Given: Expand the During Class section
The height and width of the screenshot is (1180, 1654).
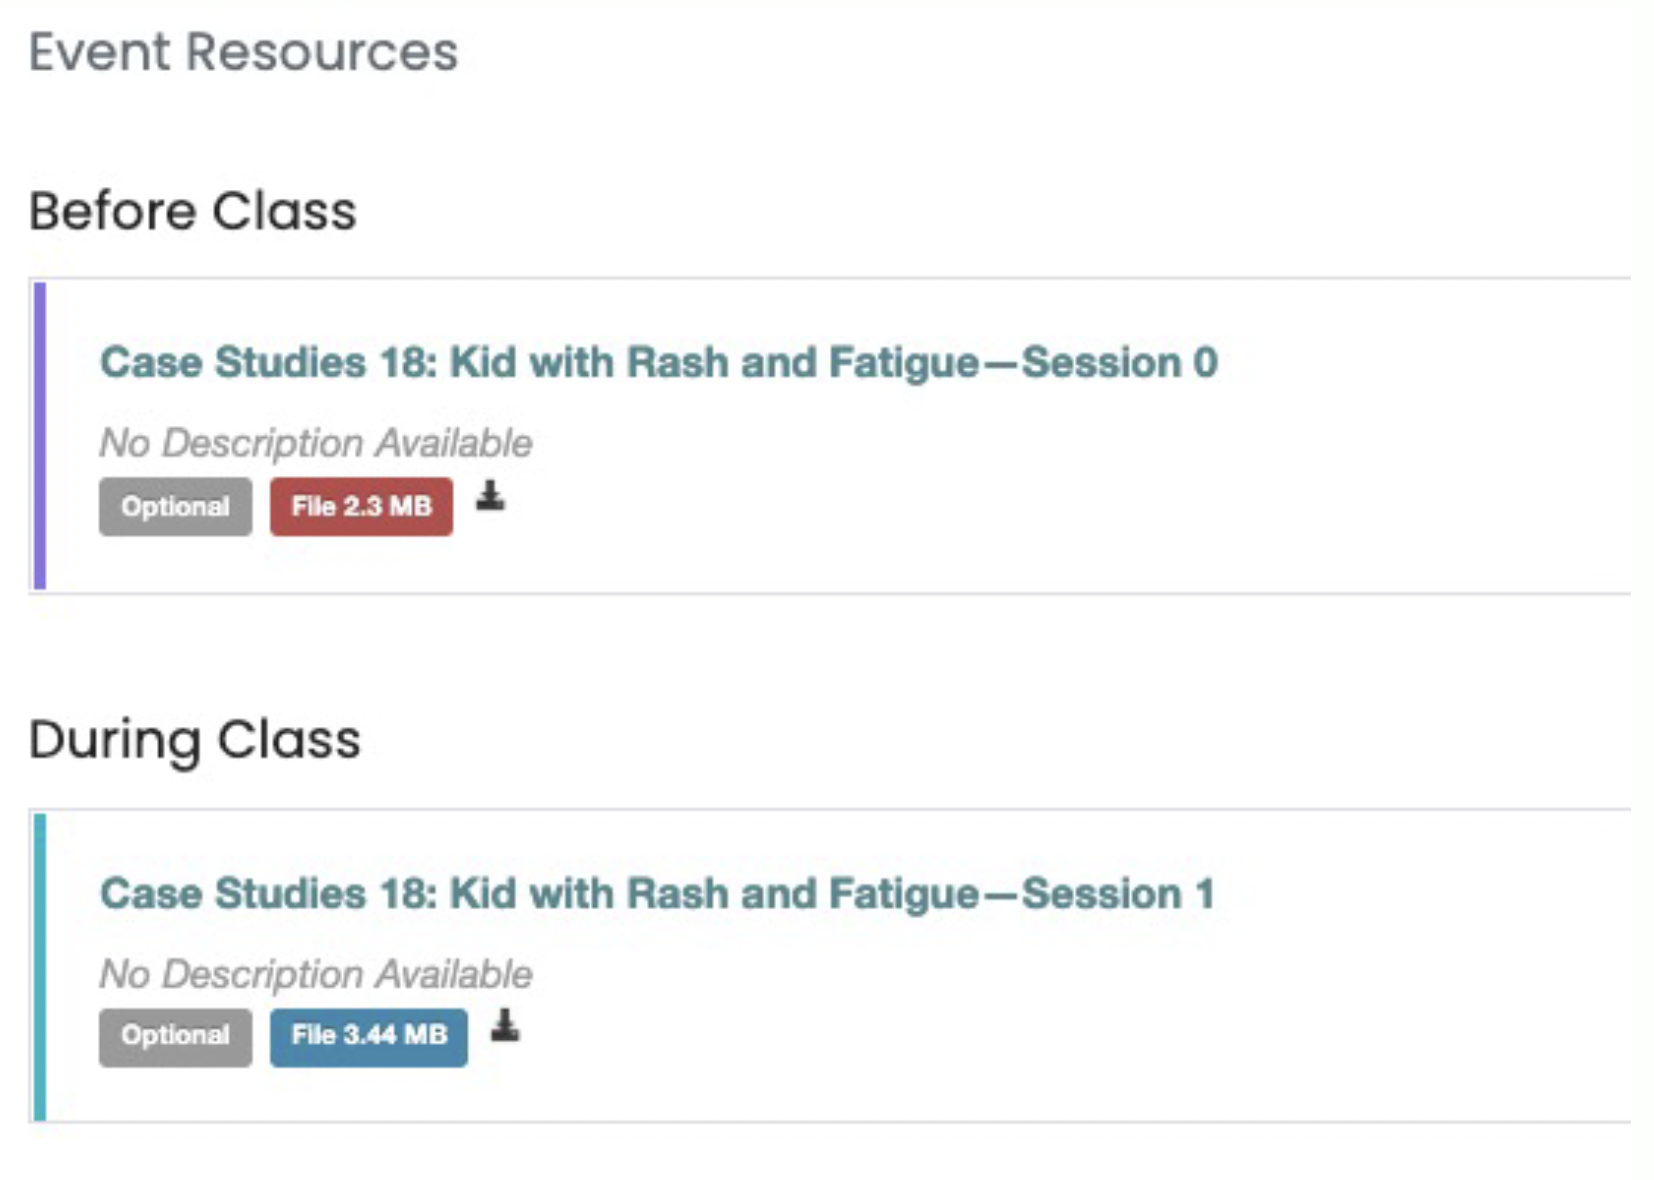Looking at the screenshot, I should click(x=197, y=740).
